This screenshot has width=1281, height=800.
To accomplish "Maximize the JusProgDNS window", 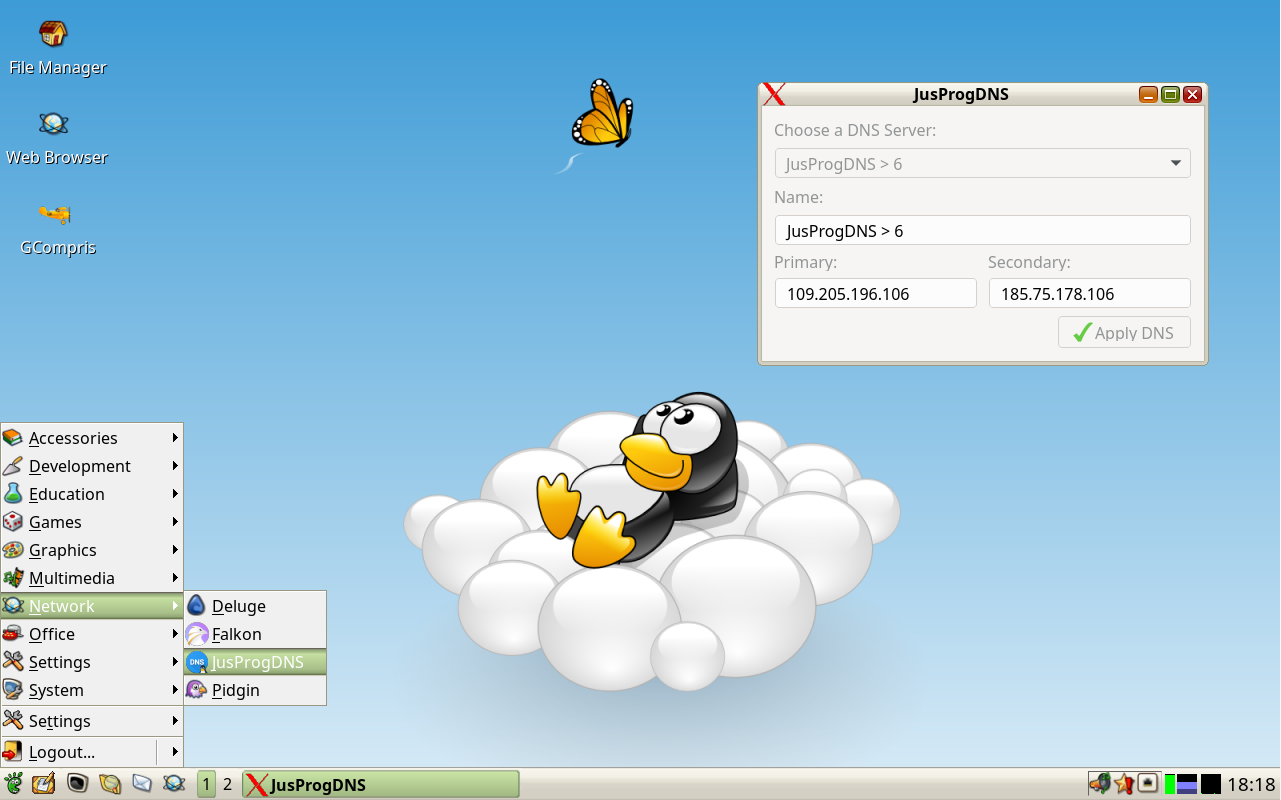I will tap(1170, 95).
